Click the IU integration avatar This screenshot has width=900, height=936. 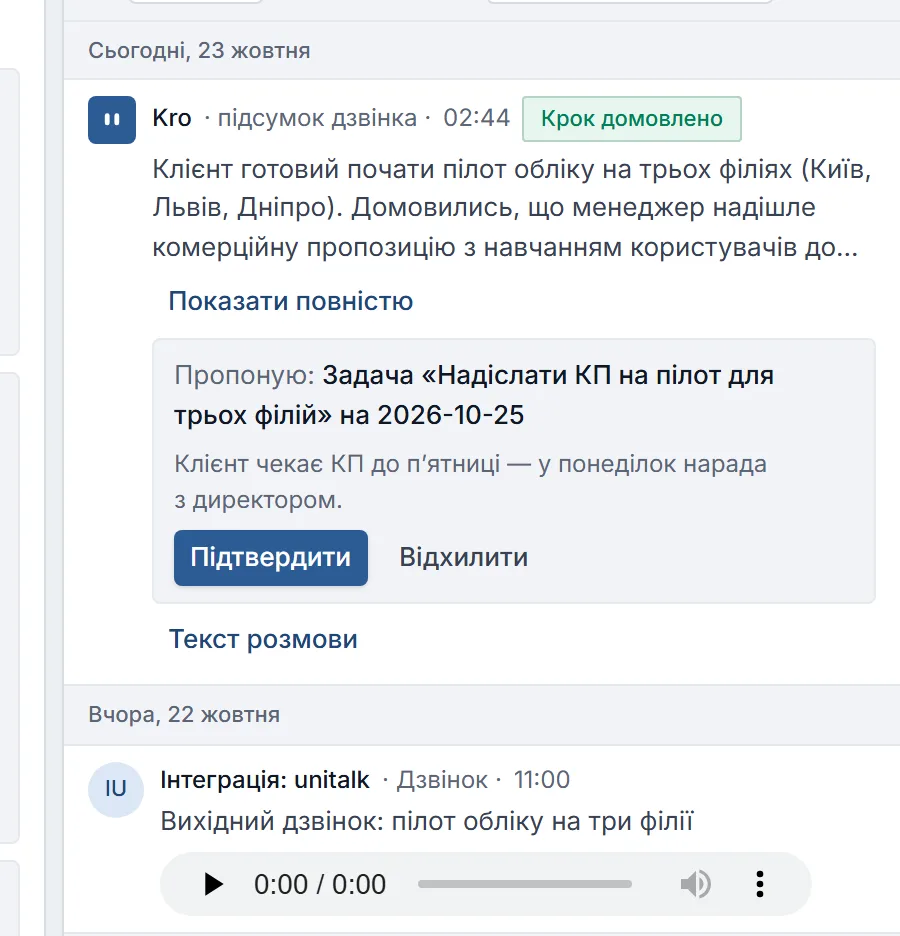[116, 789]
